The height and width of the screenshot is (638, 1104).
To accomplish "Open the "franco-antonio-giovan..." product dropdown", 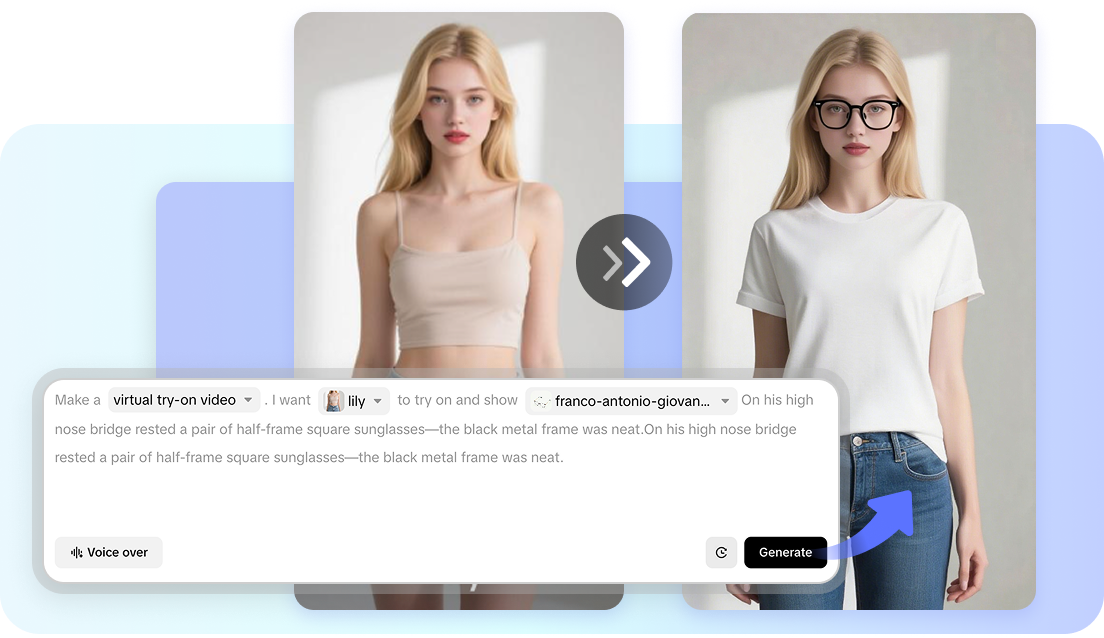I will click(x=630, y=399).
